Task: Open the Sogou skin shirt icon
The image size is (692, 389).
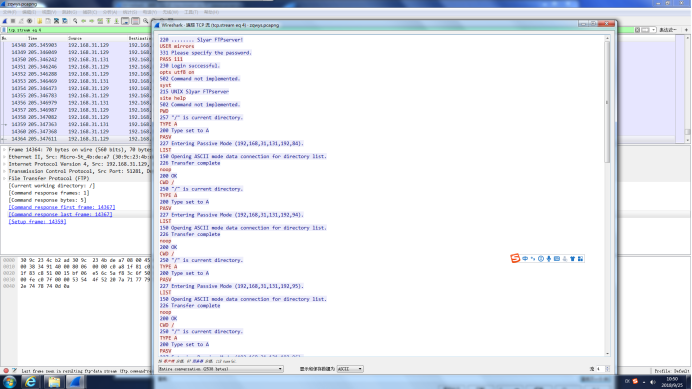Action: tap(572, 259)
